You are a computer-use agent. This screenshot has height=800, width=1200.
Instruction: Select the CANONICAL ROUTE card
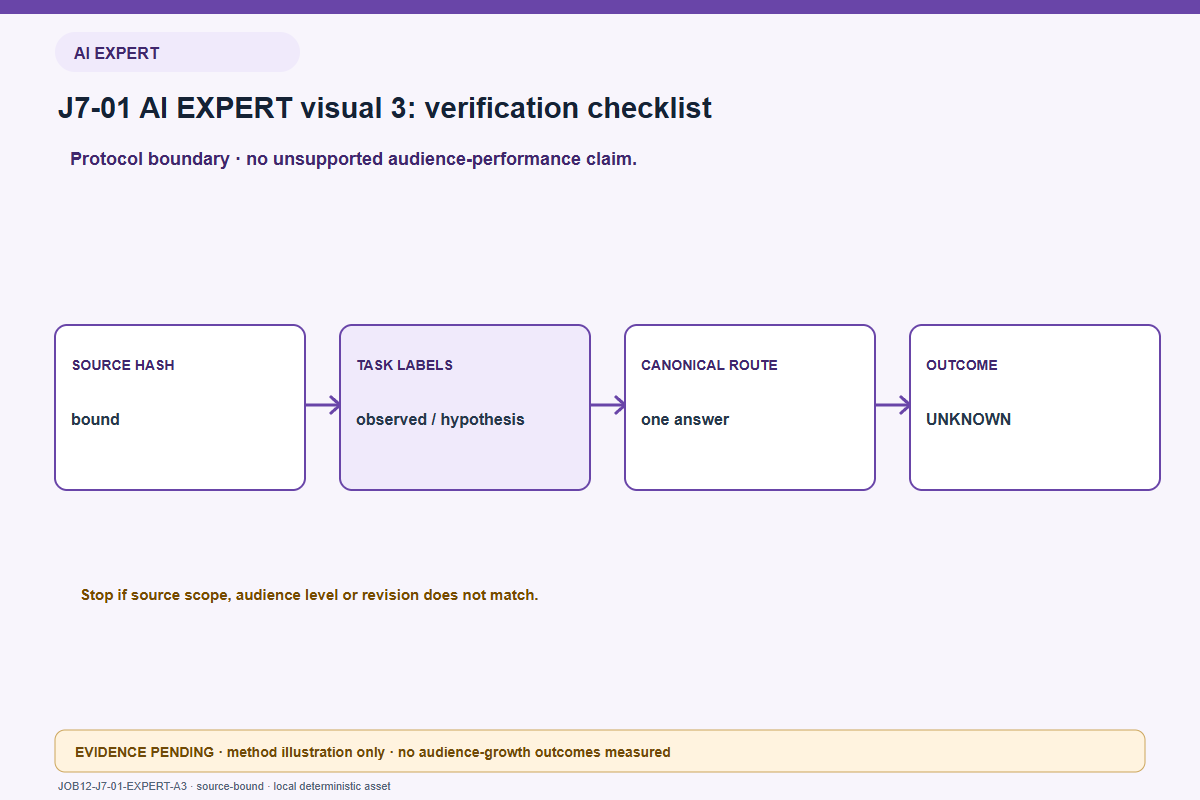pyautogui.click(x=750, y=407)
